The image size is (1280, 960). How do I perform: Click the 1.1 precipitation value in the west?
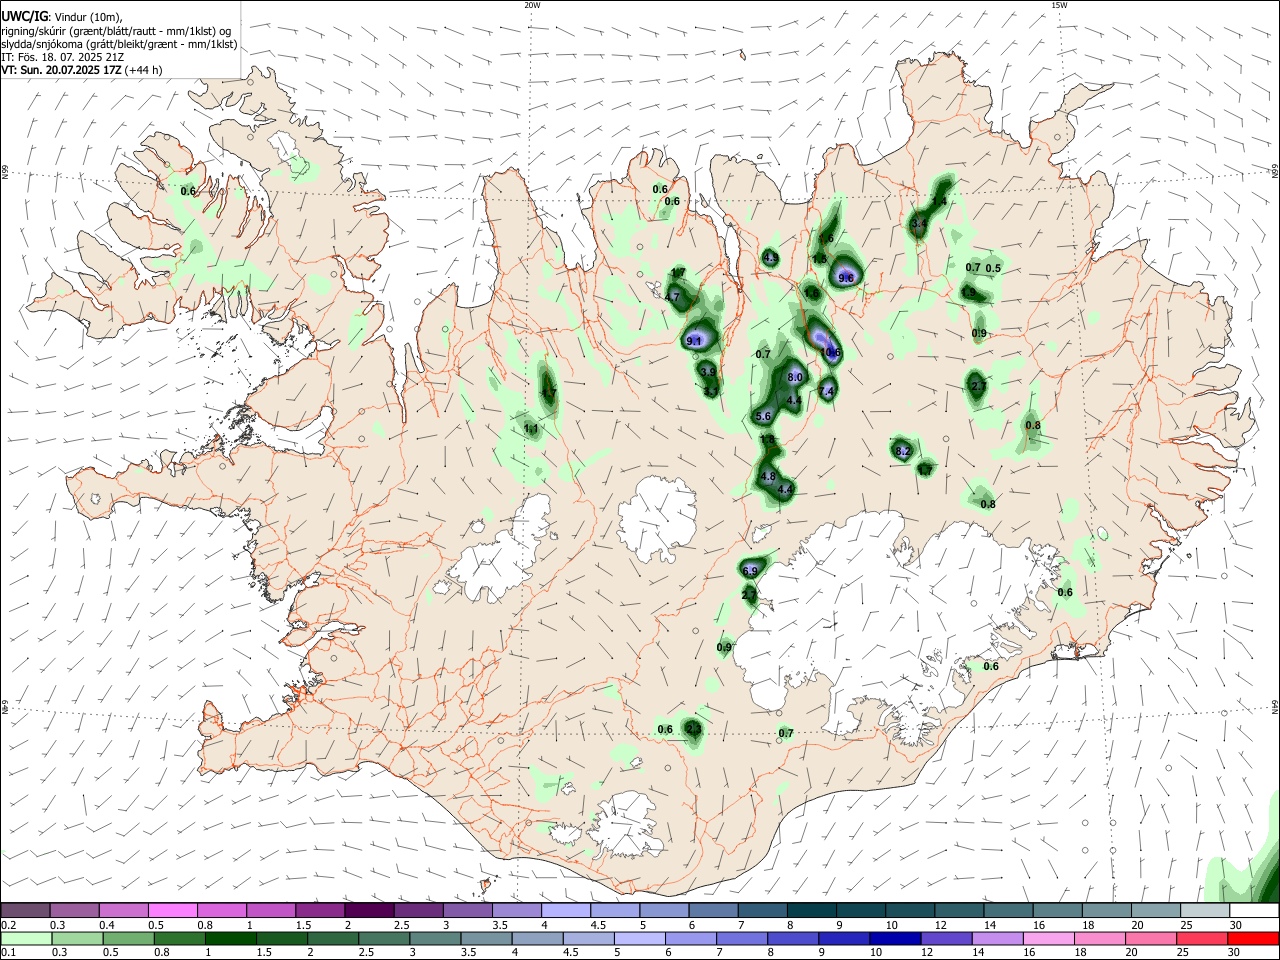pos(531,428)
